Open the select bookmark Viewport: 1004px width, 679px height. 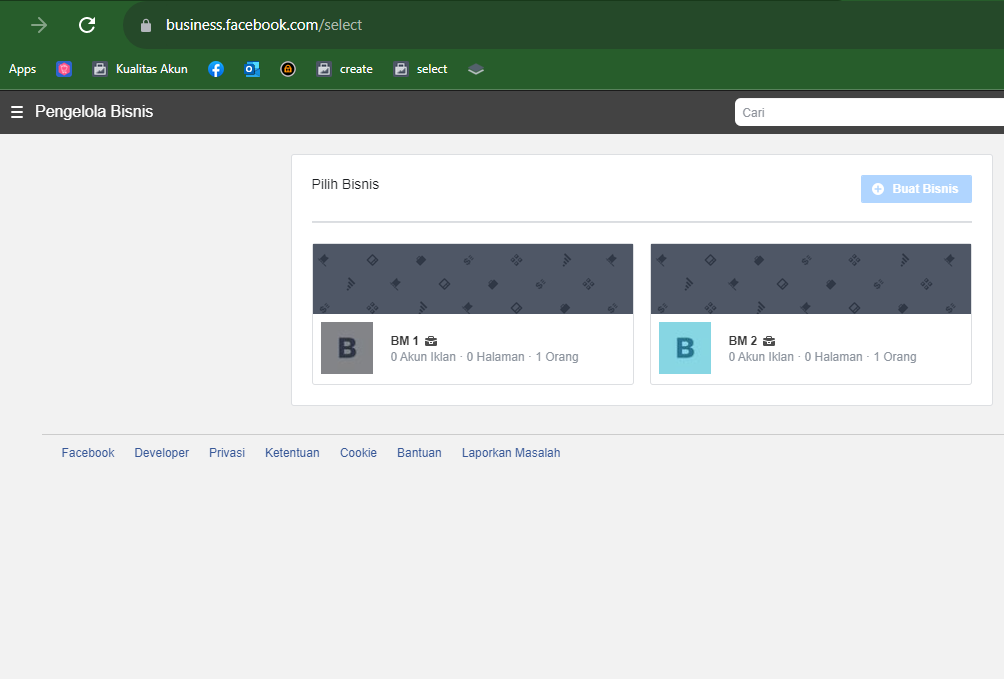pos(420,69)
